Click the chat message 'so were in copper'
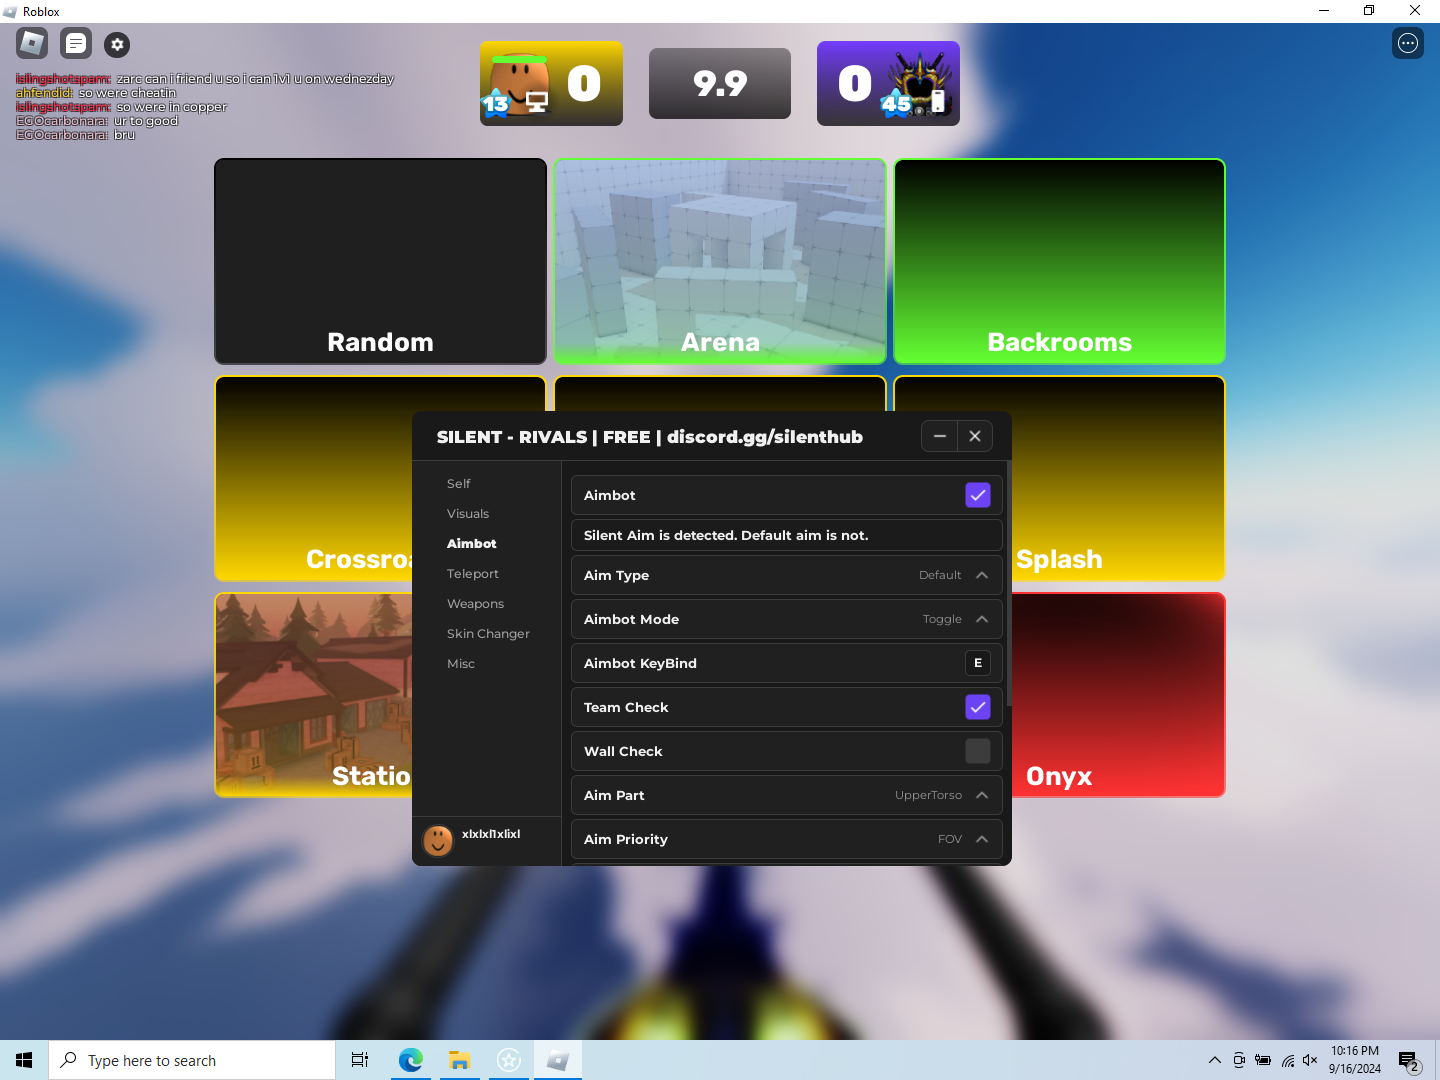This screenshot has height=1080, width=1440. [171, 107]
